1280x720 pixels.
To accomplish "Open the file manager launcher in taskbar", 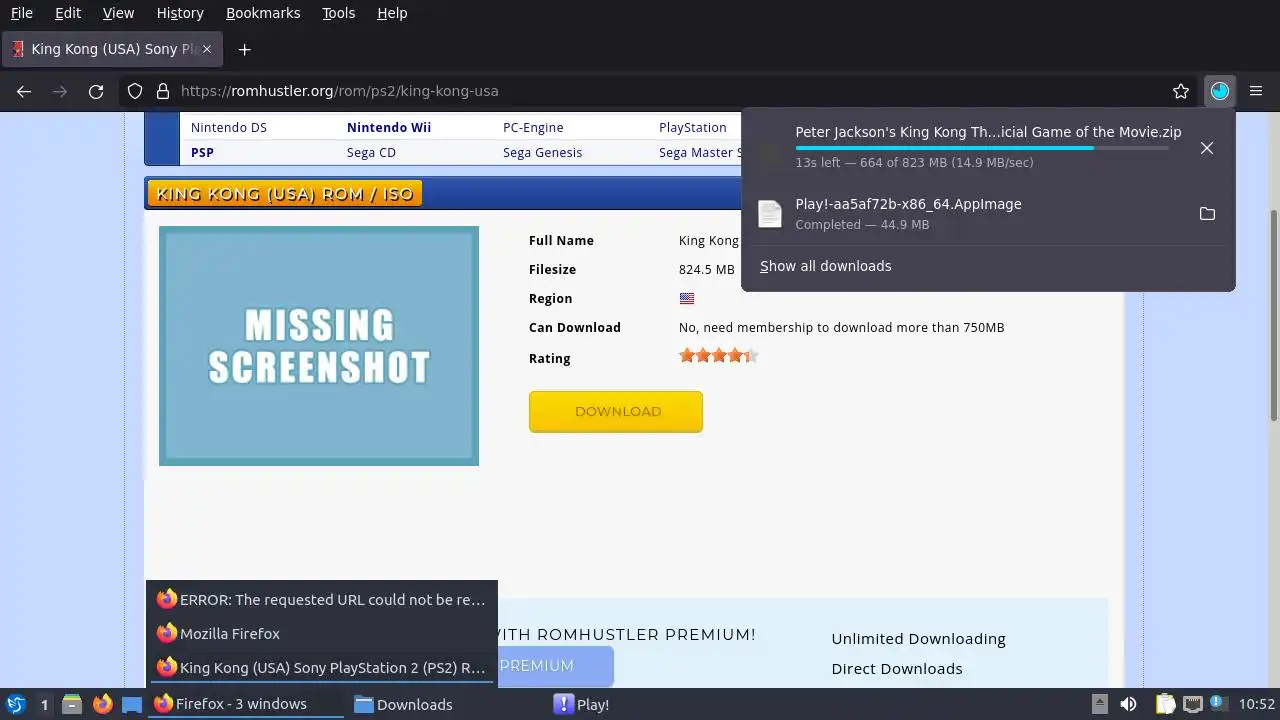I will 72,704.
